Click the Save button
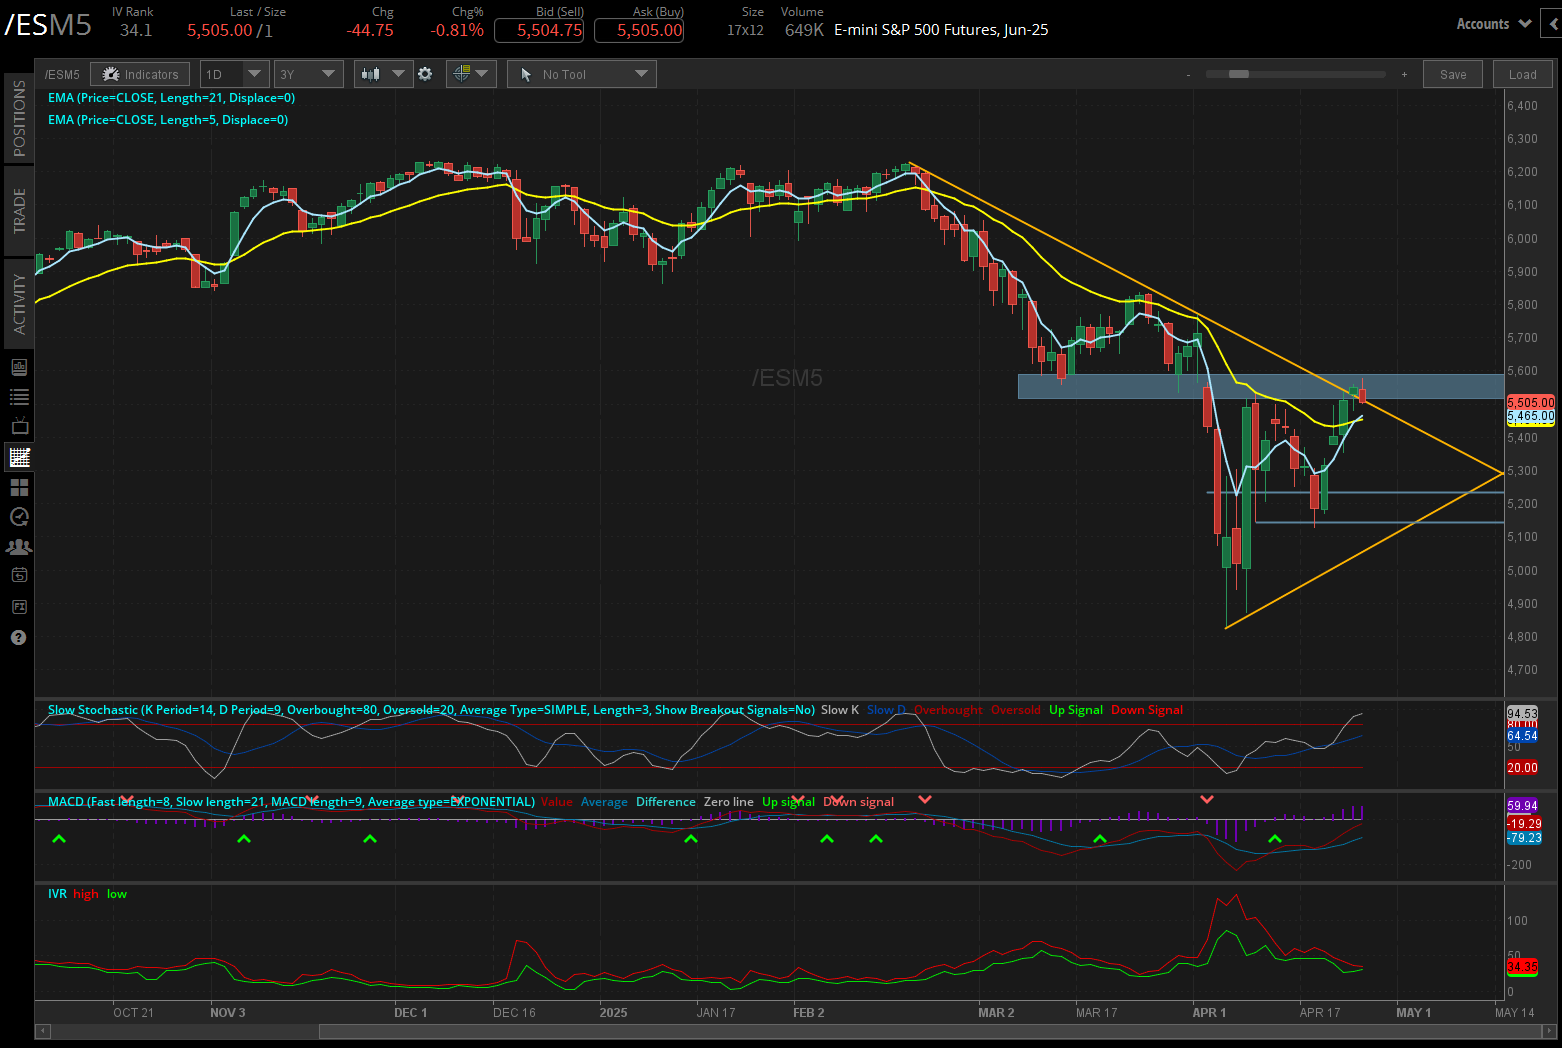 (x=1452, y=73)
